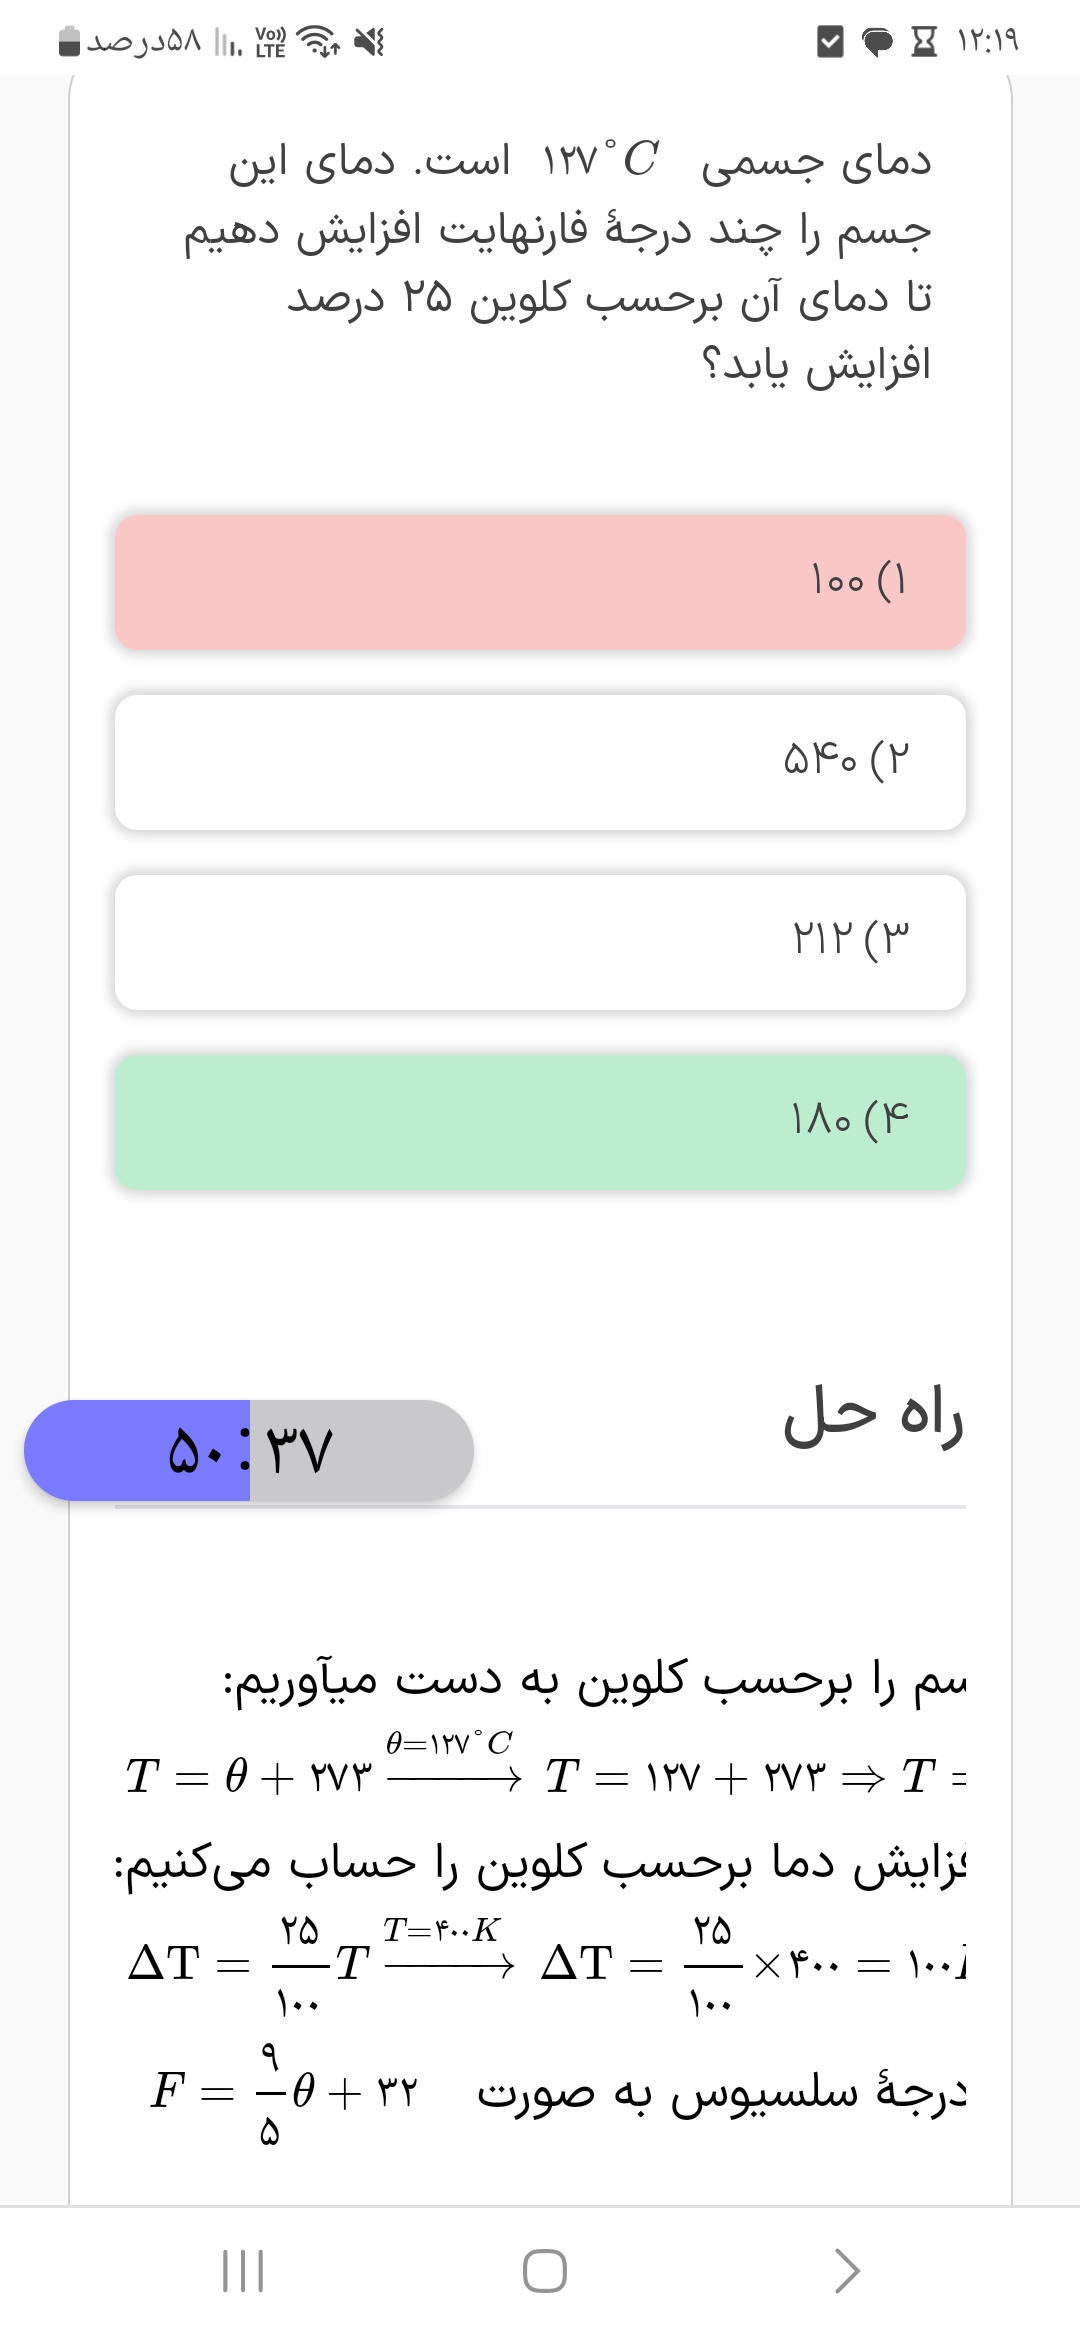Tap the back arrow navigation button

846,2270
